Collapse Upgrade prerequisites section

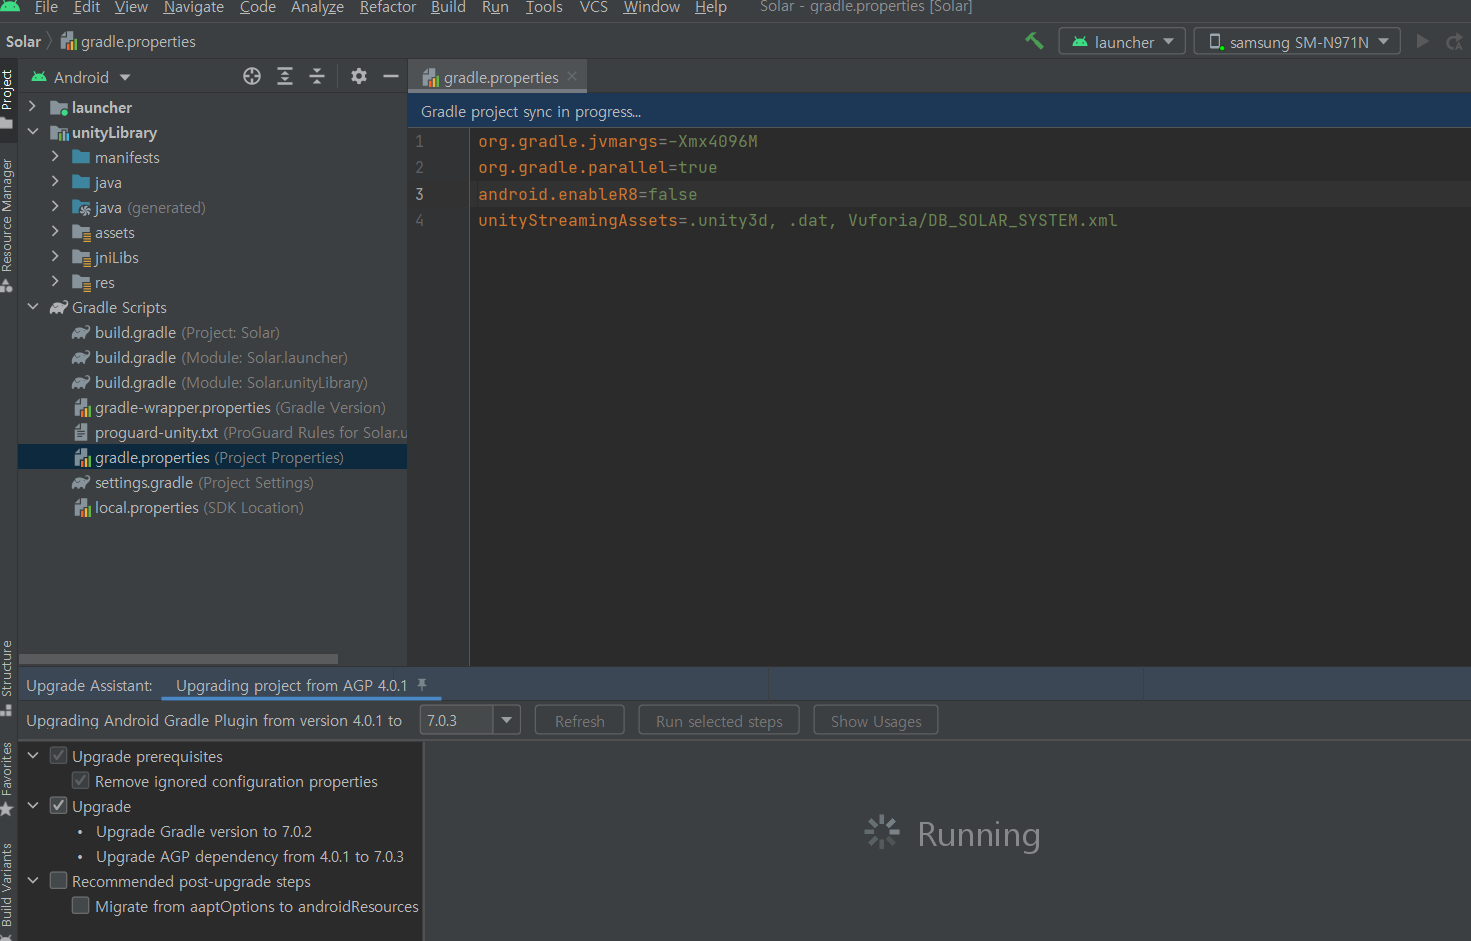(33, 755)
